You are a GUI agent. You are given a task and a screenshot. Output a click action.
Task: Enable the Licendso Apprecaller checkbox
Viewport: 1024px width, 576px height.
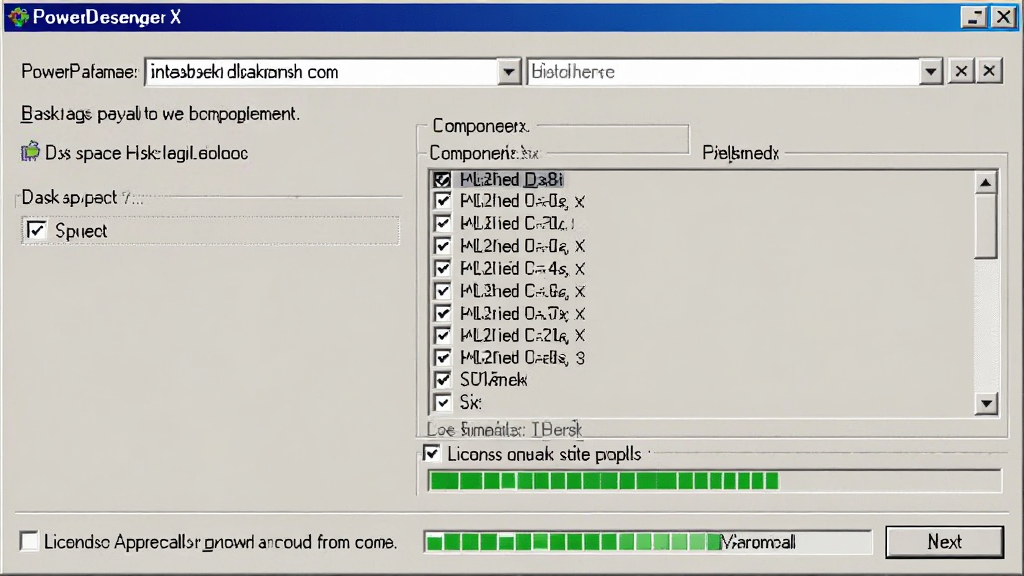click(29, 541)
